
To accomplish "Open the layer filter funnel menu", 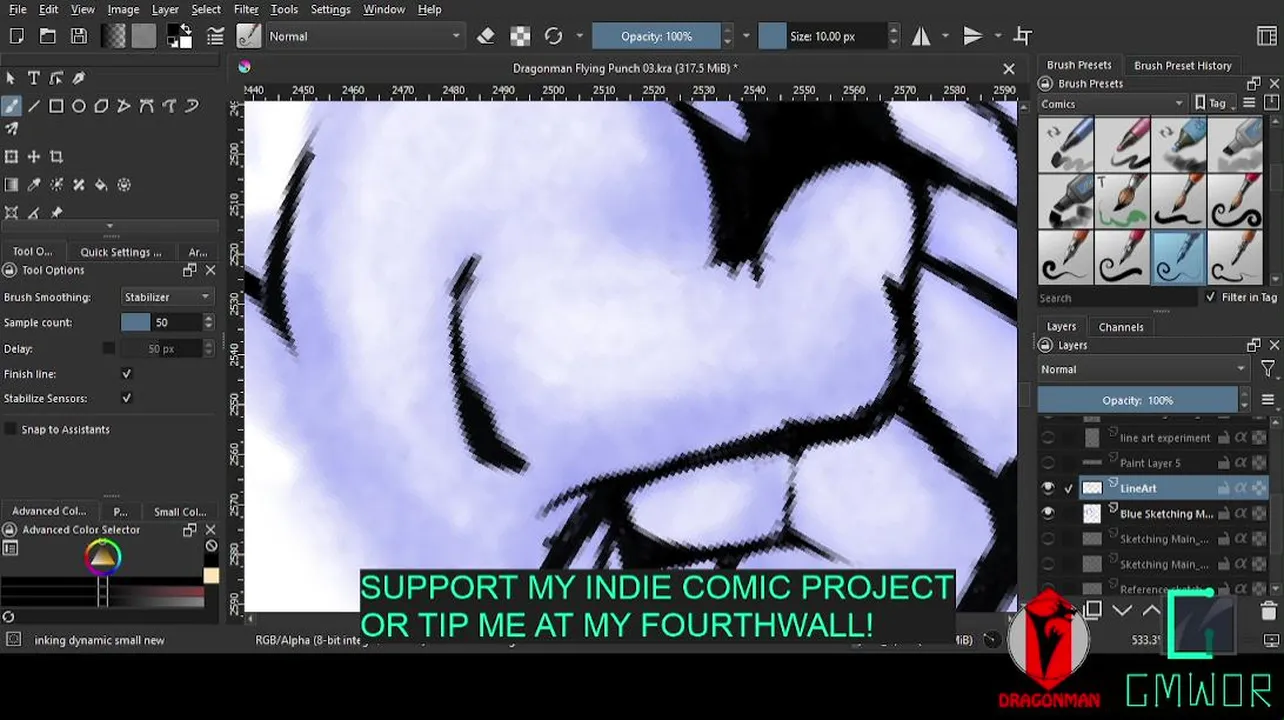I will pyautogui.click(x=1267, y=369).
